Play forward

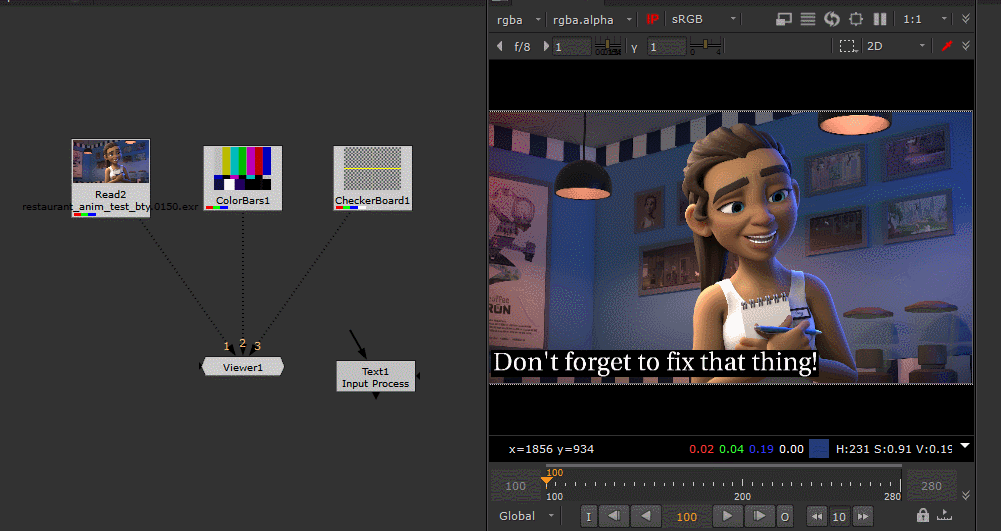coord(726,516)
